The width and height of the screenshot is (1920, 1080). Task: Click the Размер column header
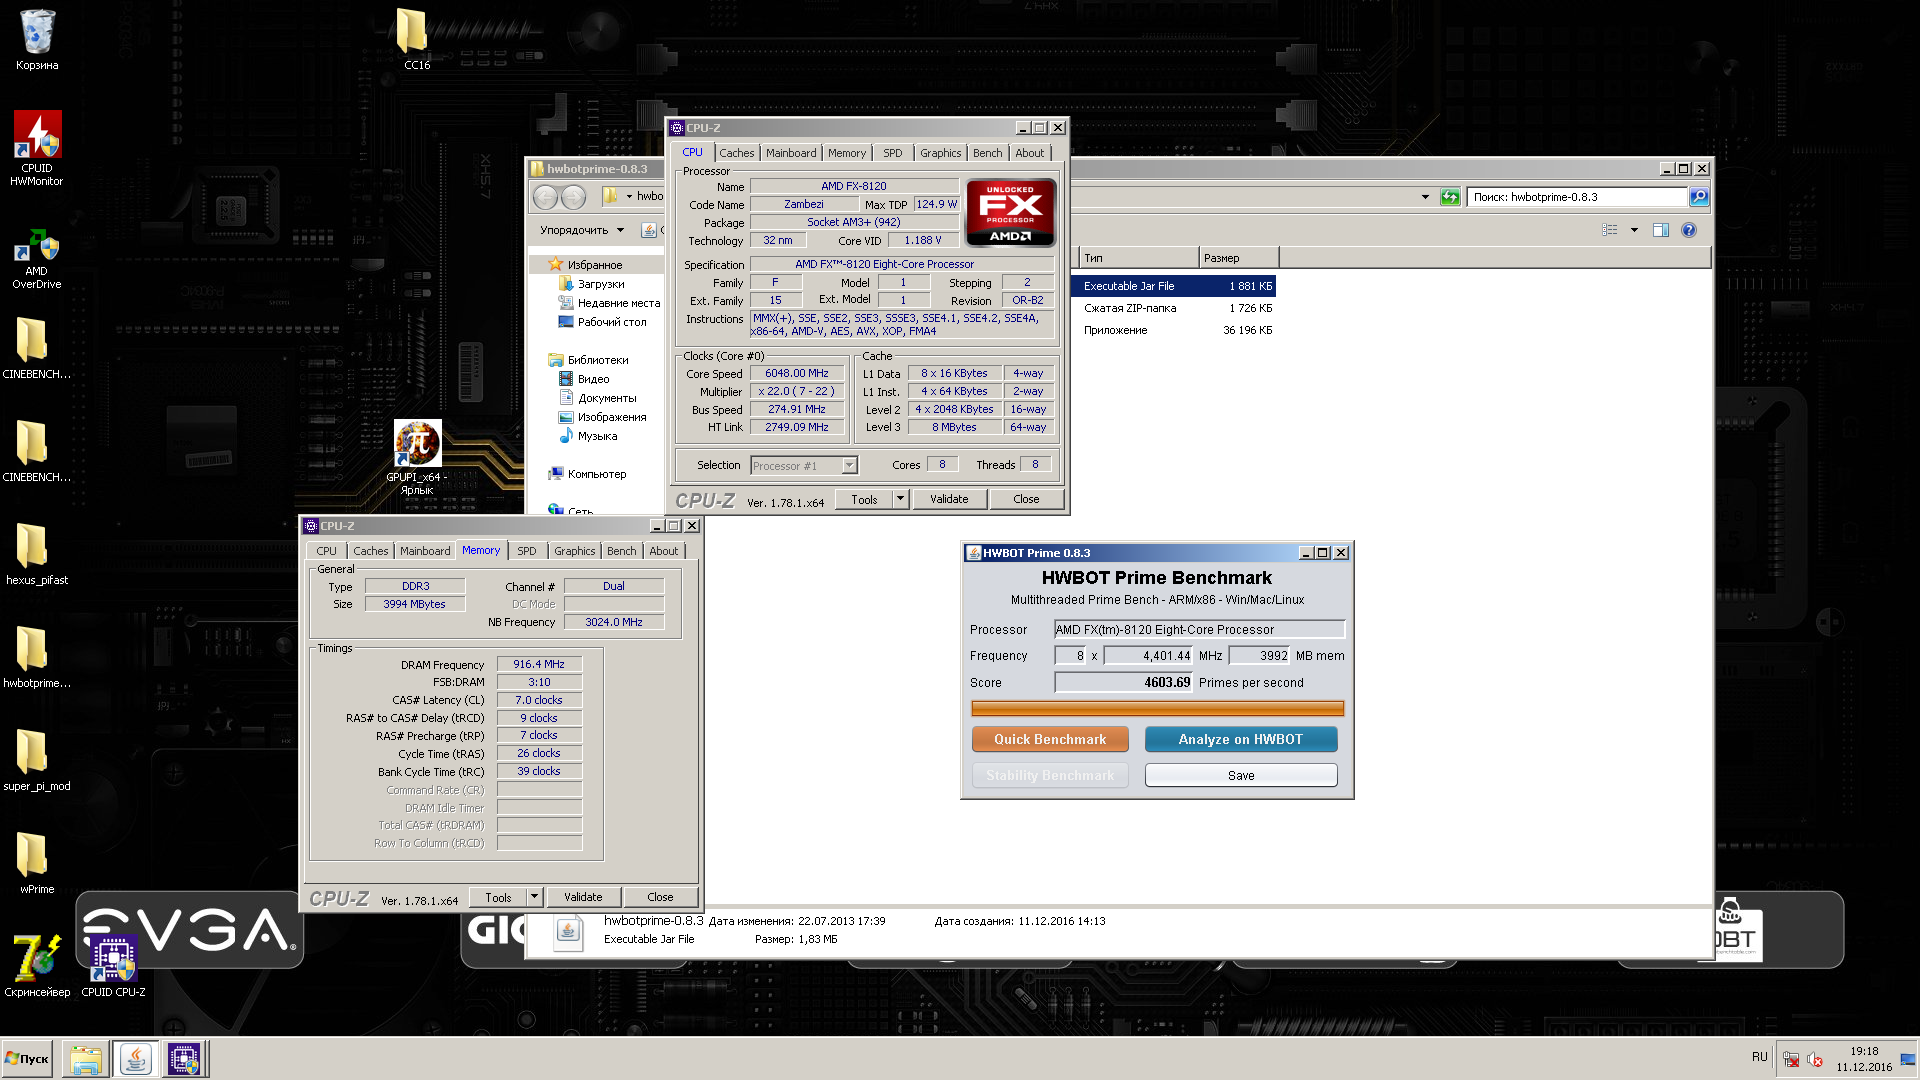pyautogui.click(x=1238, y=258)
